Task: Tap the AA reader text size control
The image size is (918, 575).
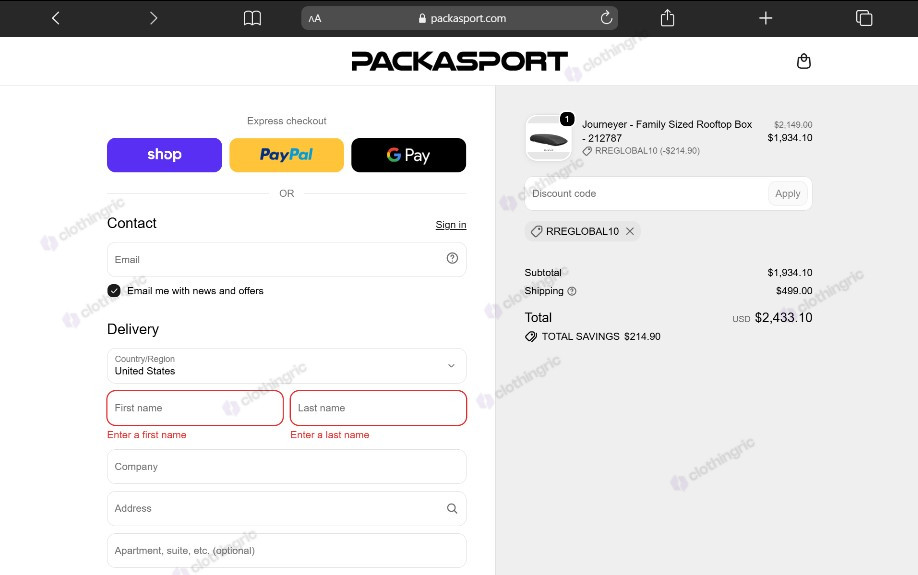Action: coord(315,18)
